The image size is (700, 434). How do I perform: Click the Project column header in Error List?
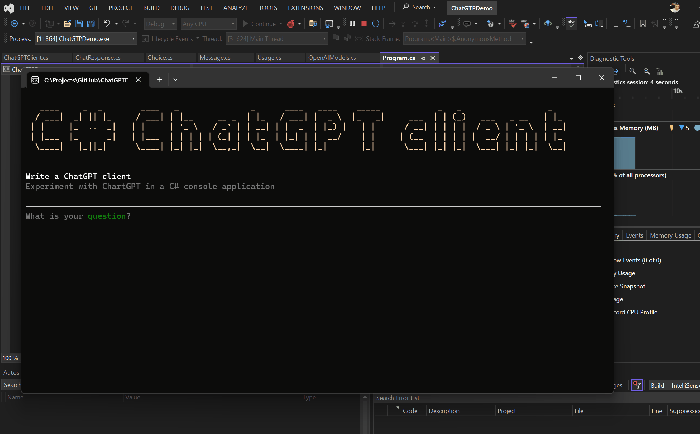533,411
